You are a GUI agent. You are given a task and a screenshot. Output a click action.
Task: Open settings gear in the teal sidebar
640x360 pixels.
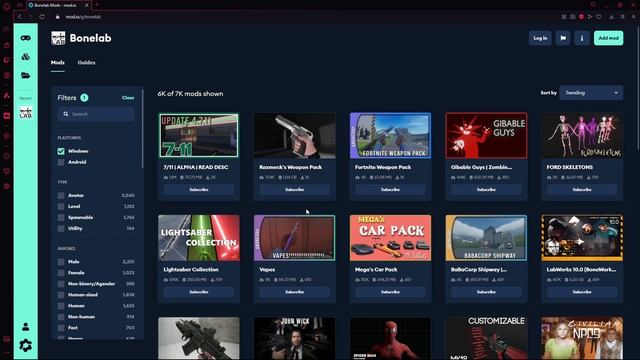coord(25,345)
